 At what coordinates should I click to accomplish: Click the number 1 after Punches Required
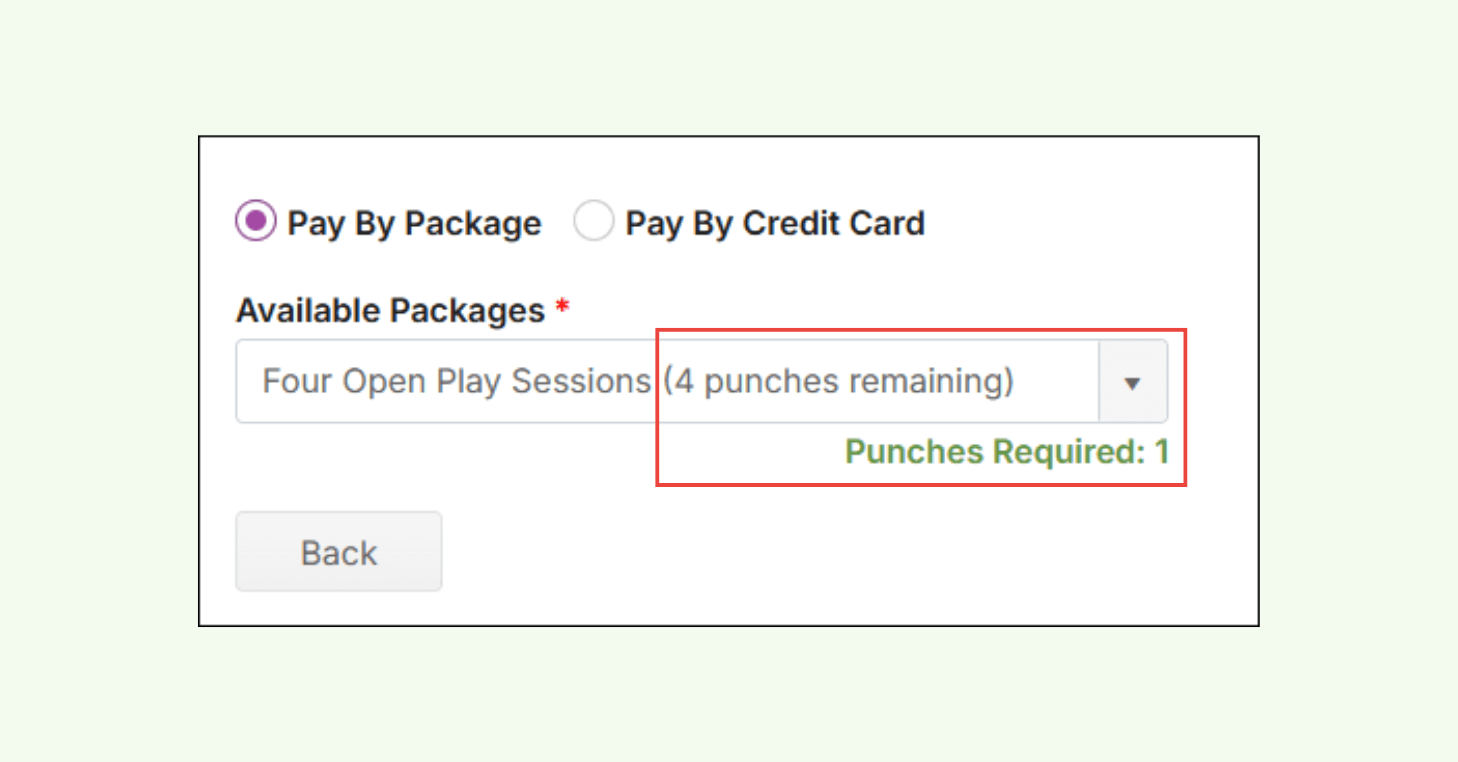1161,452
